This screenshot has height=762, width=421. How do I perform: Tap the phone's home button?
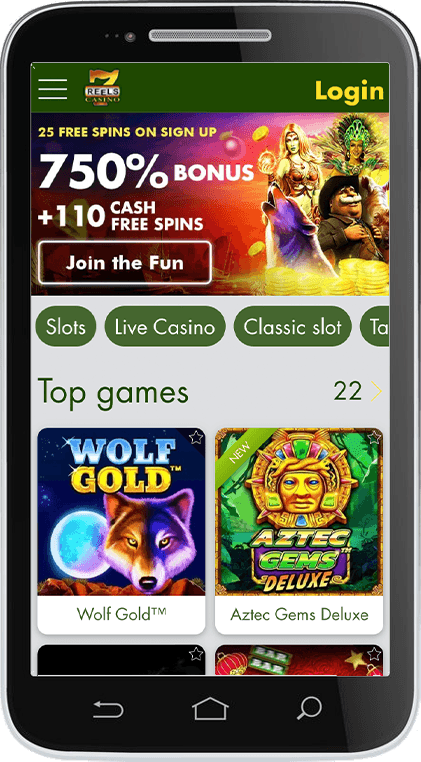point(210,709)
